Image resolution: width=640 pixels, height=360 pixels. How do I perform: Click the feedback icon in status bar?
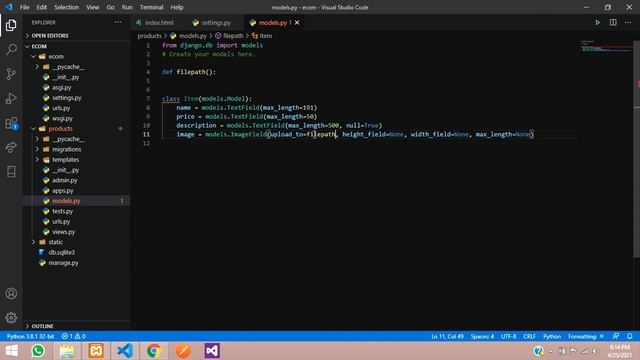pos(616,336)
